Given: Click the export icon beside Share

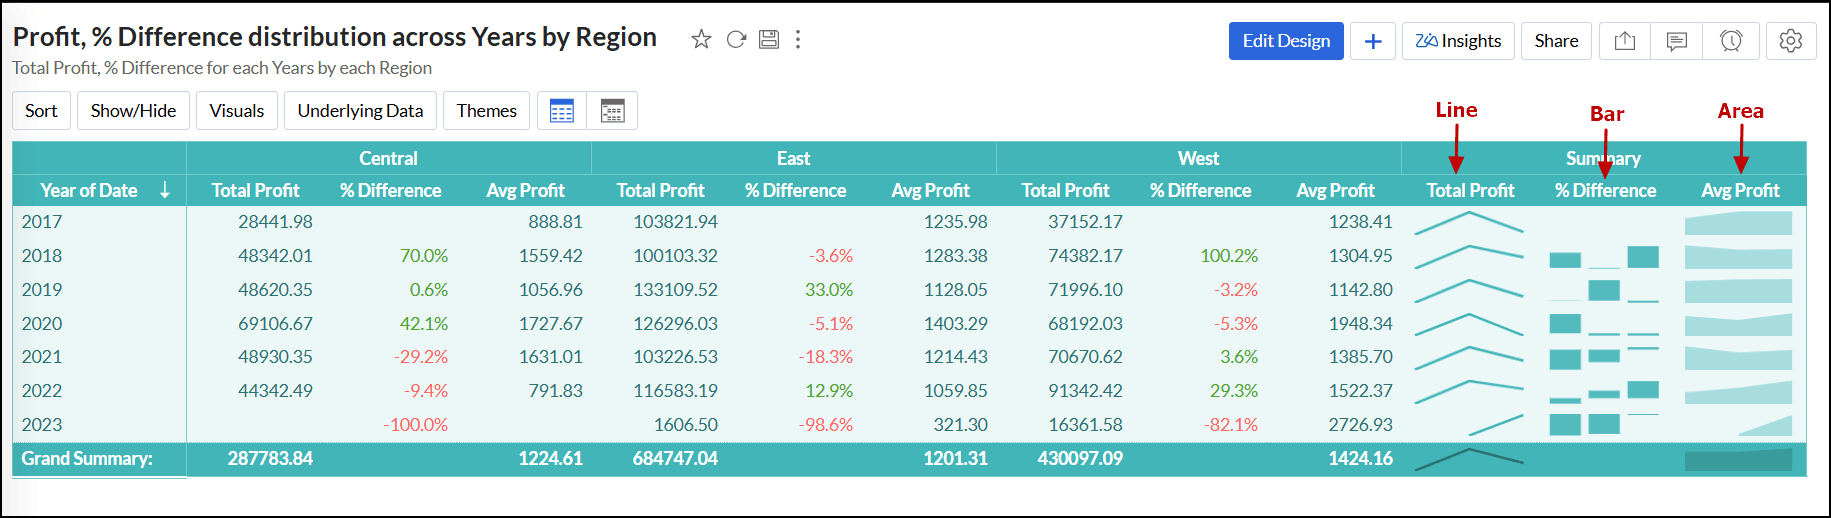Looking at the screenshot, I should coord(1625,41).
